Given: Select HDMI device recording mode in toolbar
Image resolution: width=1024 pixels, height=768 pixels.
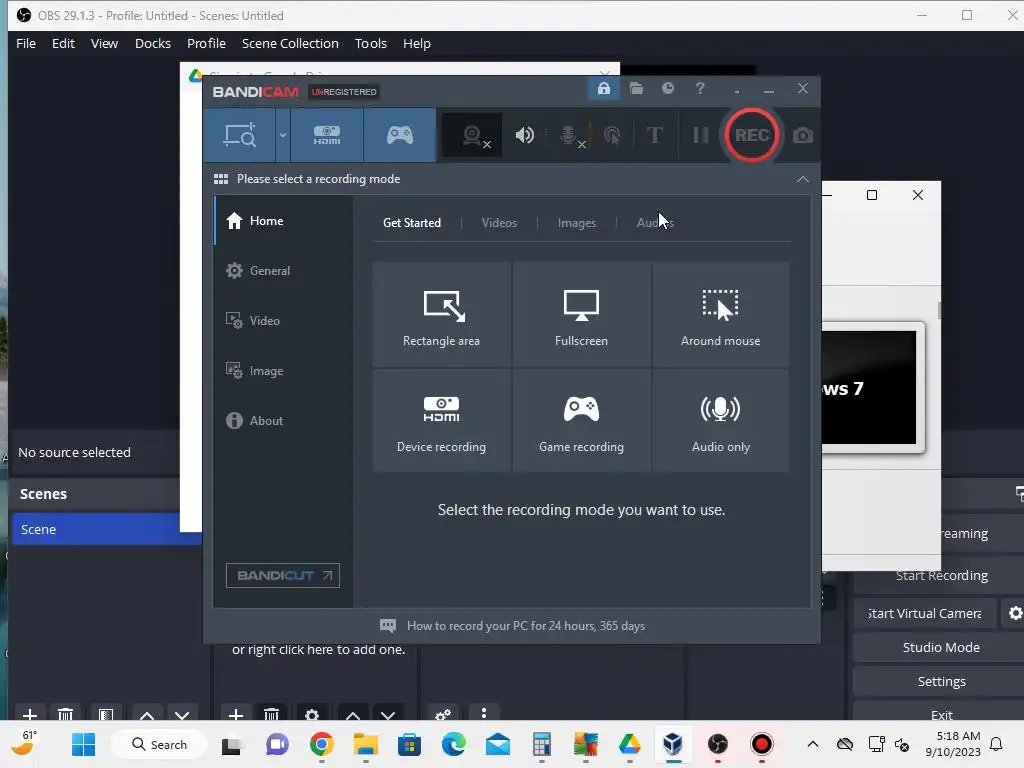Looking at the screenshot, I should [327, 135].
